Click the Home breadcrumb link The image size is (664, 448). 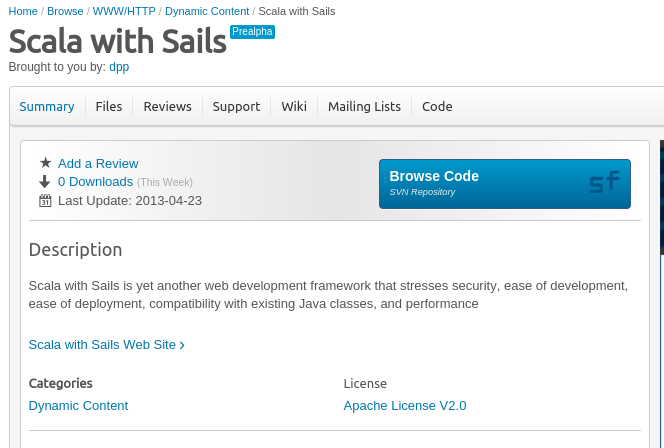(x=23, y=11)
